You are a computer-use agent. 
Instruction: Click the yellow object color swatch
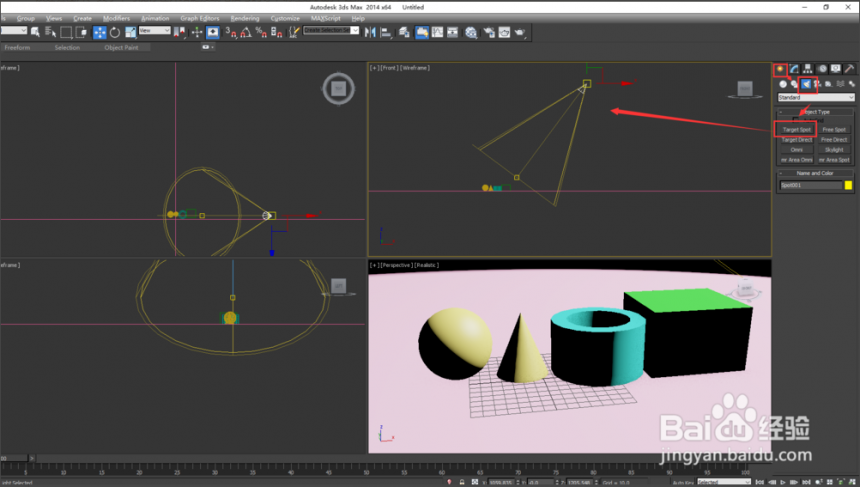pyautogui.click(x=848, y=185)
